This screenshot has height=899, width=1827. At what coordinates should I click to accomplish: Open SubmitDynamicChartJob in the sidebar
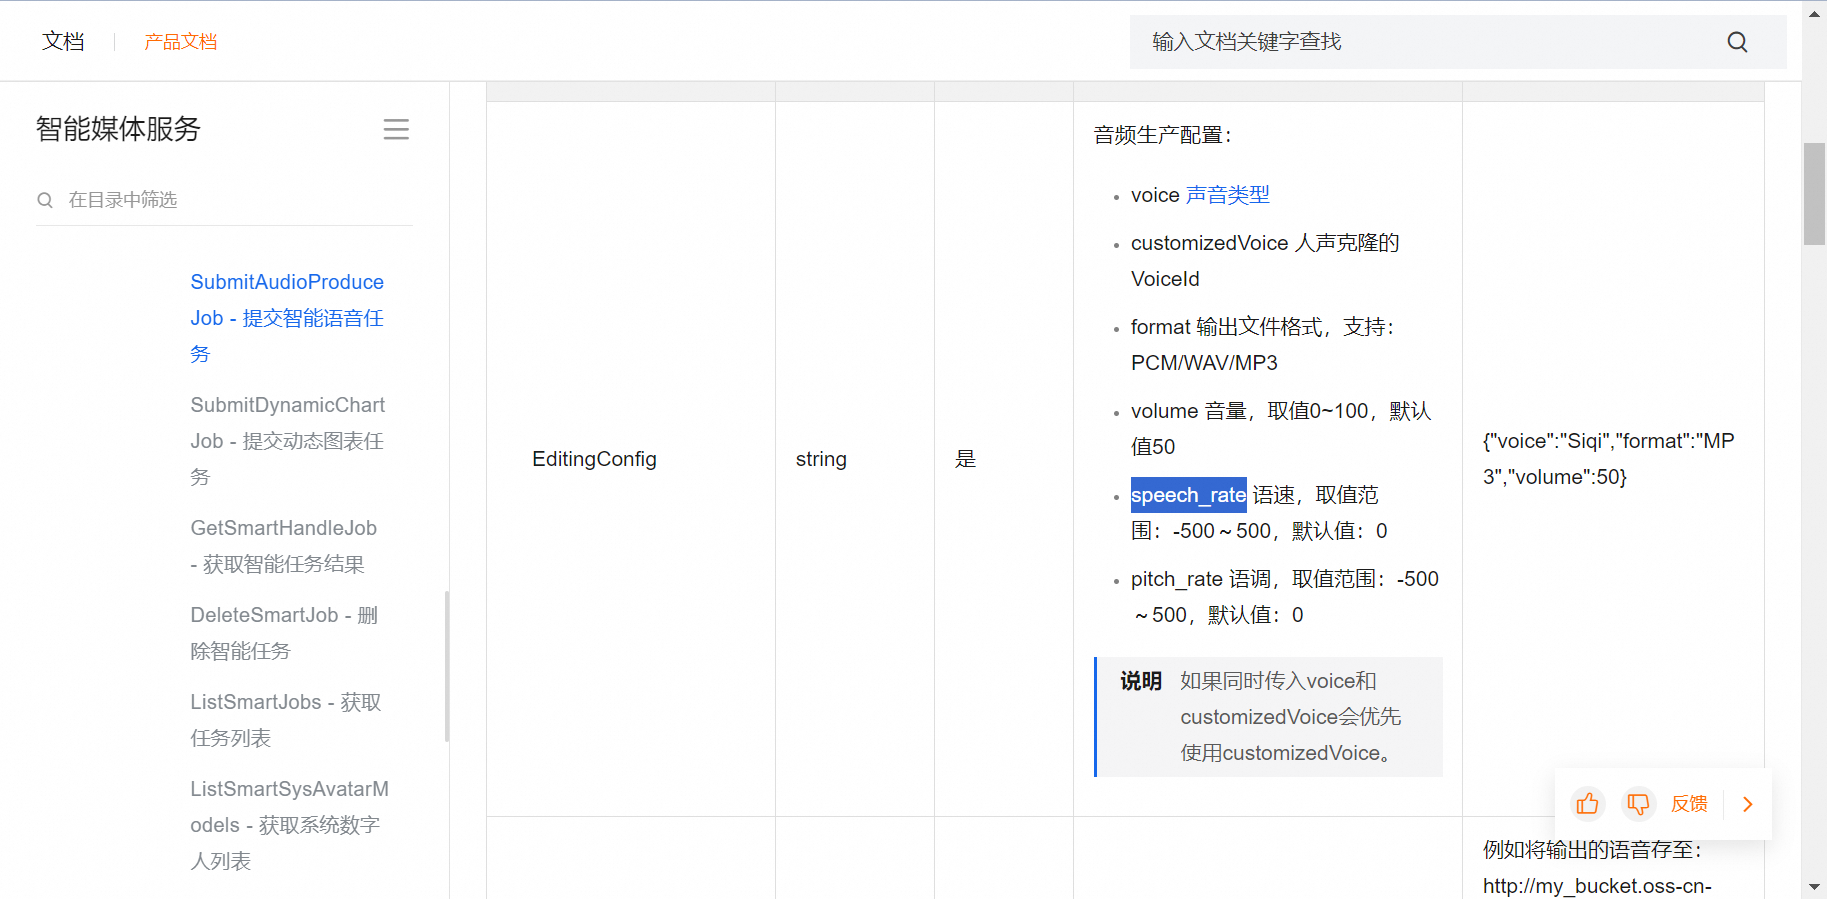coord(288,441)
